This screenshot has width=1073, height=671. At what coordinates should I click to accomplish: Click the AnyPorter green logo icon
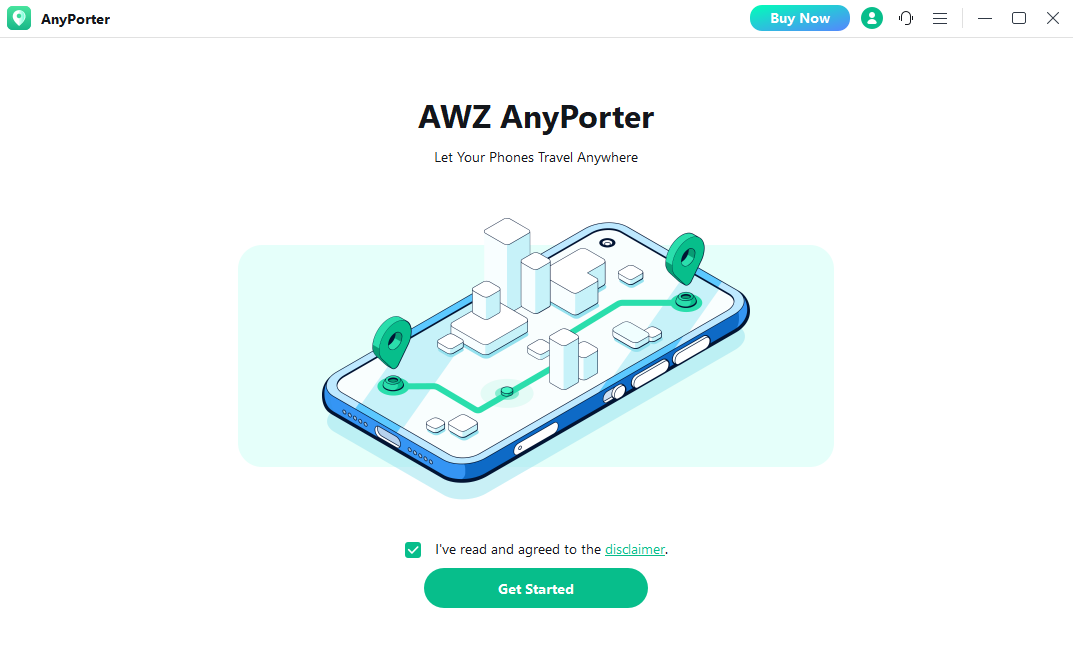coord(19,18)
